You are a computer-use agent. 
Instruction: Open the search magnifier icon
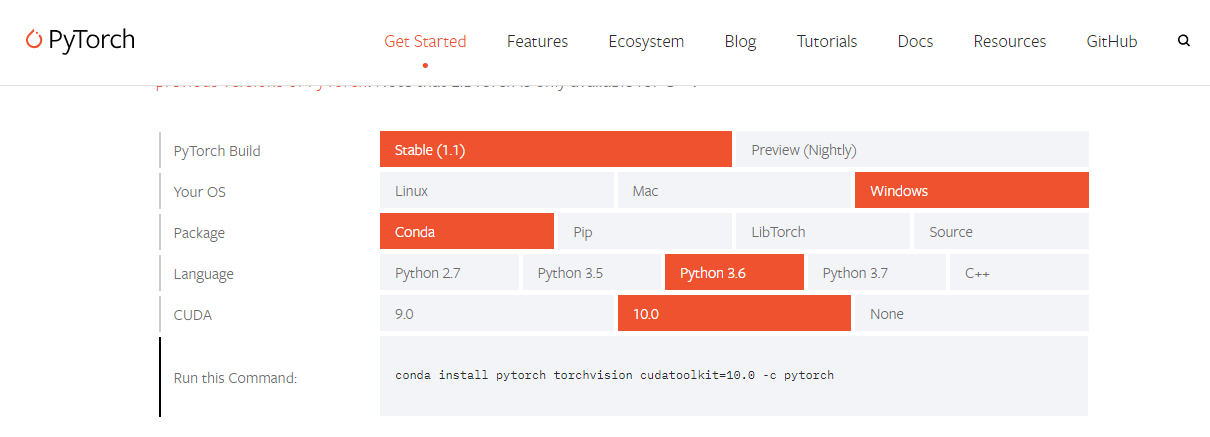pos(1184,41)
